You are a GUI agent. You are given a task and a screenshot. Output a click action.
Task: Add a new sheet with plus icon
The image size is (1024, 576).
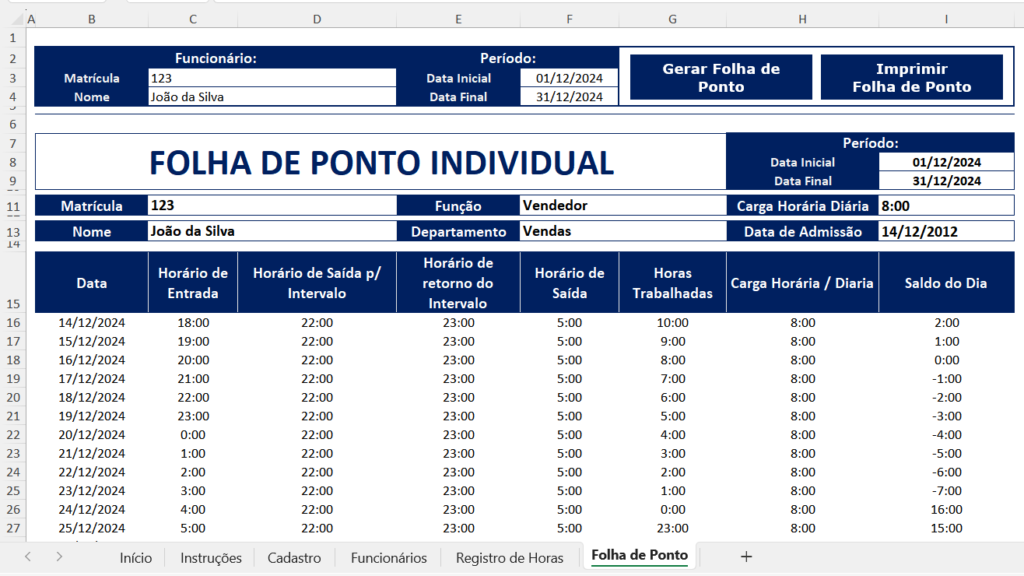coord(746,556)
